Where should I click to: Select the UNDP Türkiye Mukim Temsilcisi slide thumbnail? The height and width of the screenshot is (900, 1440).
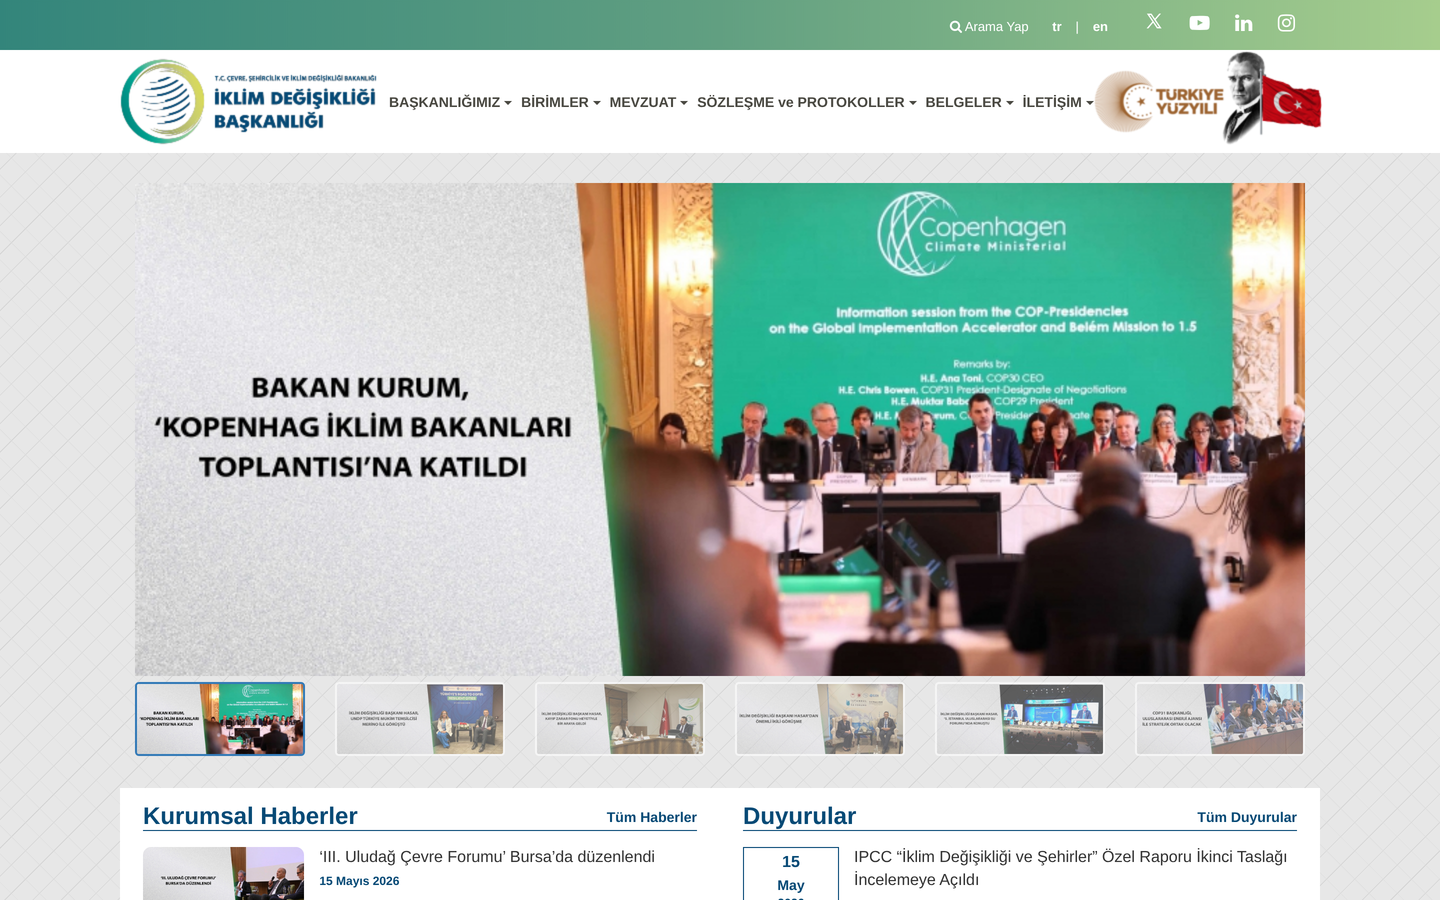pyautogui.click(x=420, y=719)
